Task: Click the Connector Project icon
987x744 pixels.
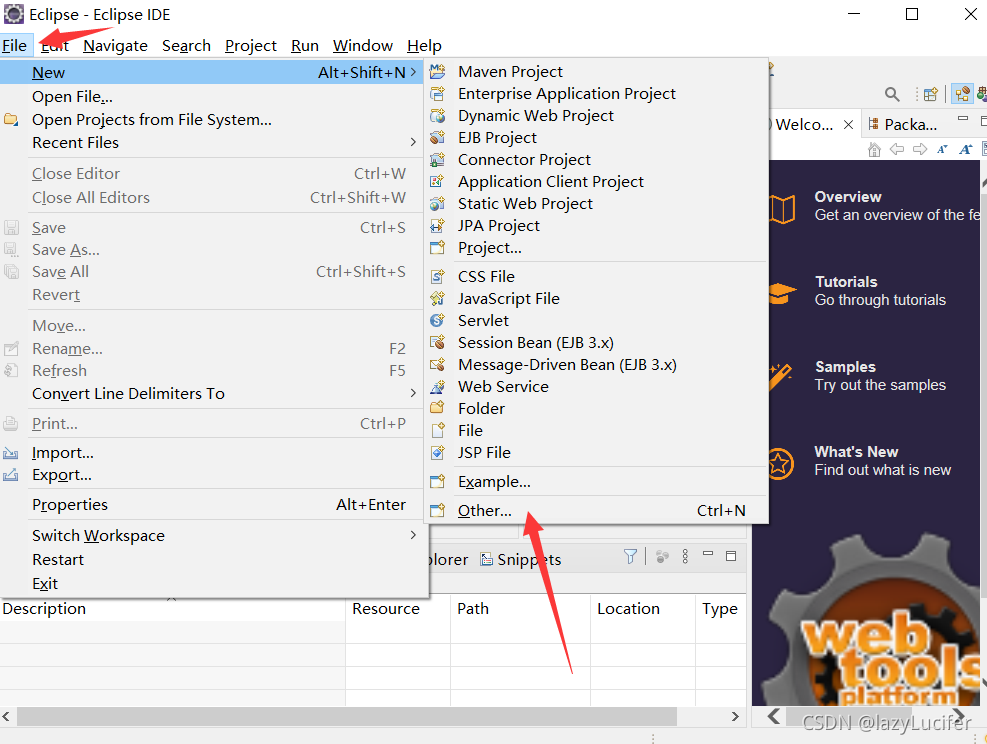Action: (437, 160)
